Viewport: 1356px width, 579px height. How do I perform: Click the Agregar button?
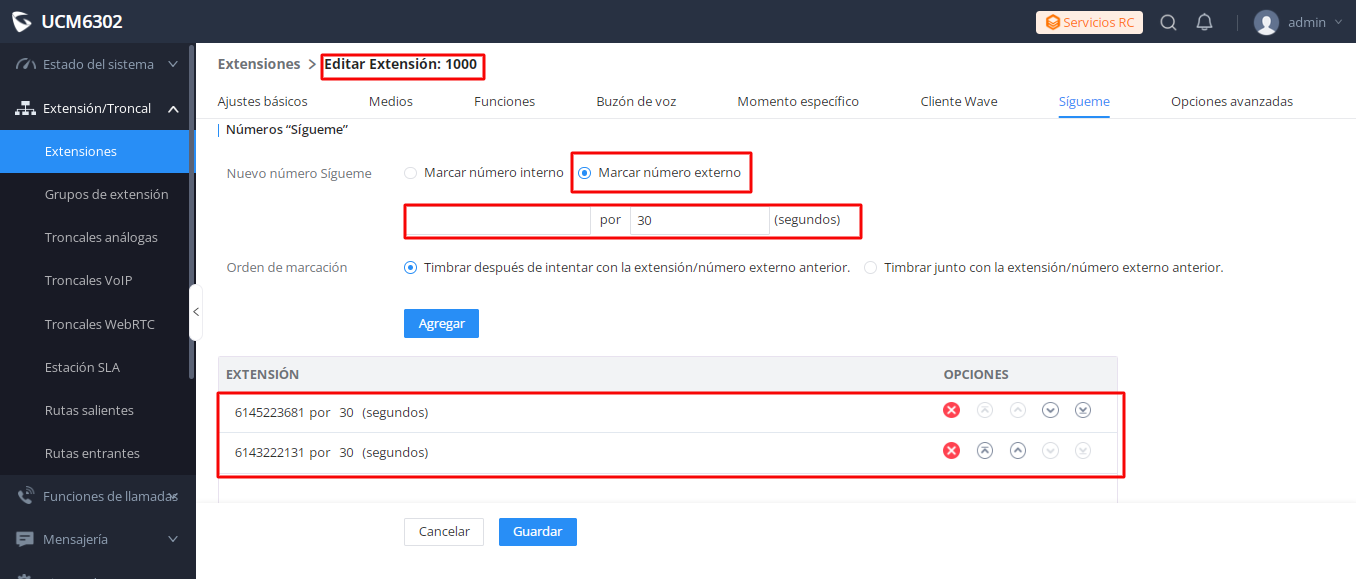pyautogui.click(x=441, y=324)
